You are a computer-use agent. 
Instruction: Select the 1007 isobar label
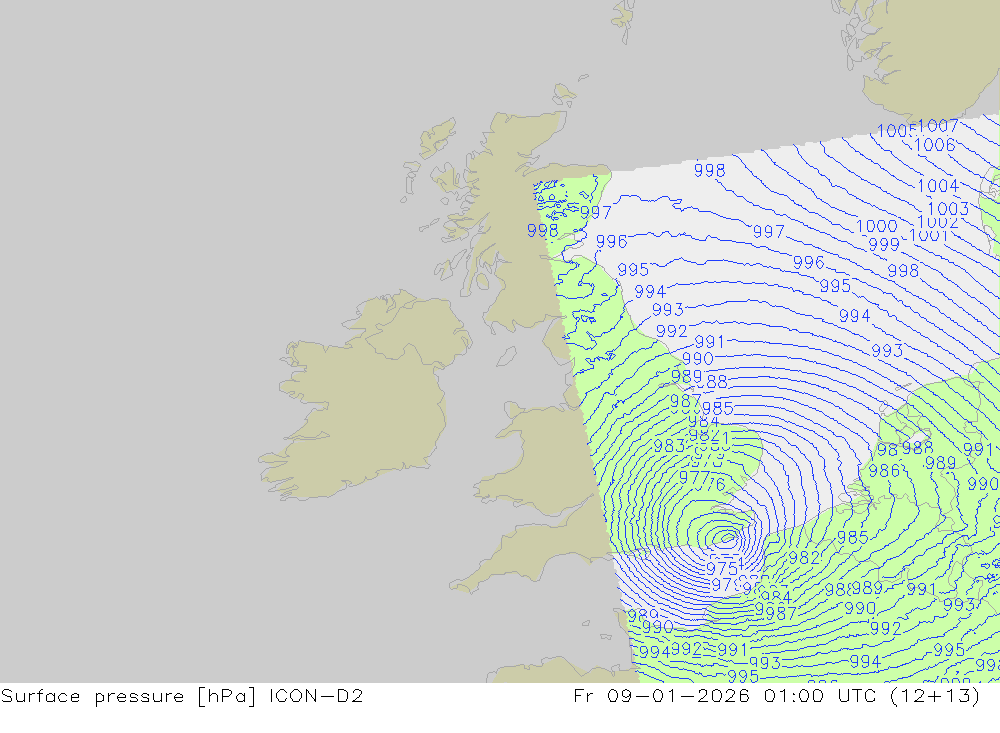click(x=938, y=126)
